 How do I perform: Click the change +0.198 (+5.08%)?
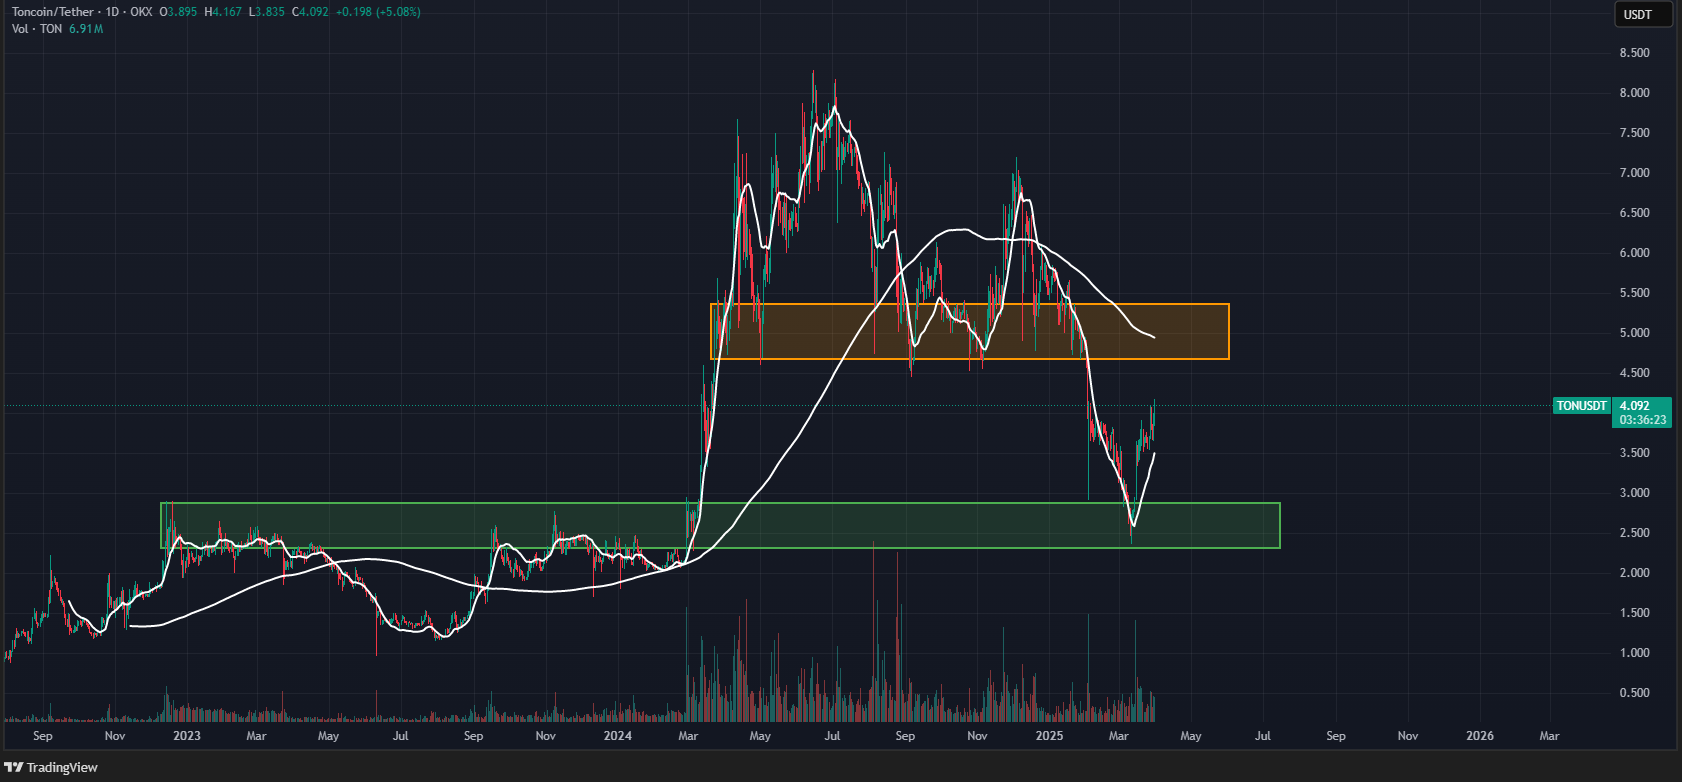377,12
